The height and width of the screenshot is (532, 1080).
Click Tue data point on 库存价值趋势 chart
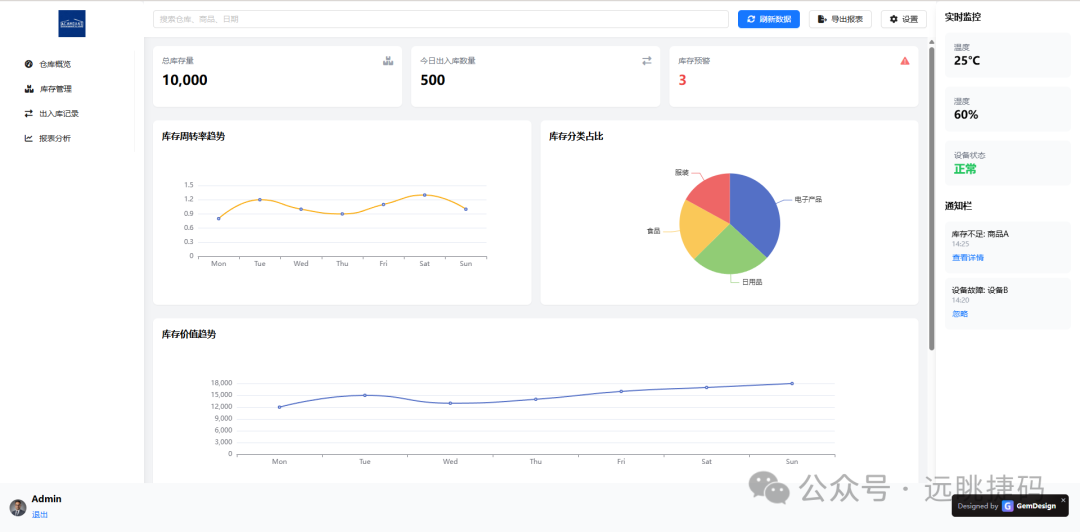(x=365, y=395)
